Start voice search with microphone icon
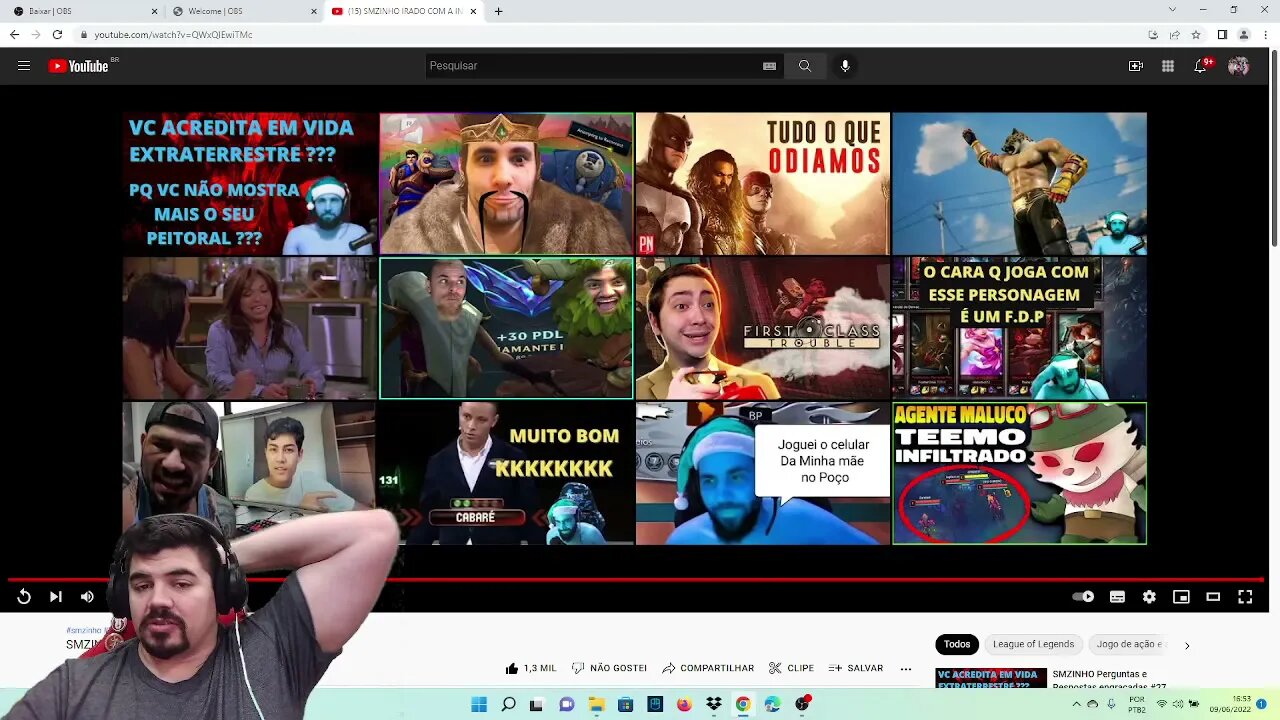The width and height of the screenshot is (1280, 720). (x=845, y=66)
